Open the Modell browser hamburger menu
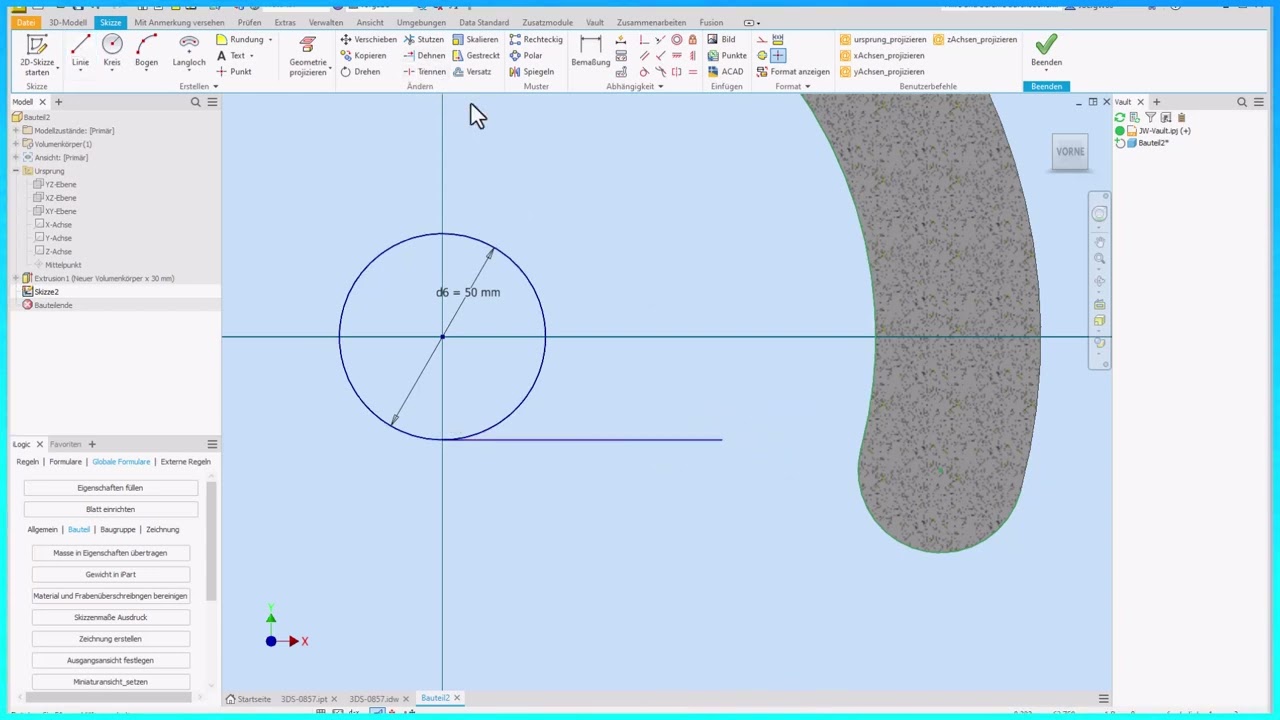Screen dimensions: 1280x720 (212, 102)
